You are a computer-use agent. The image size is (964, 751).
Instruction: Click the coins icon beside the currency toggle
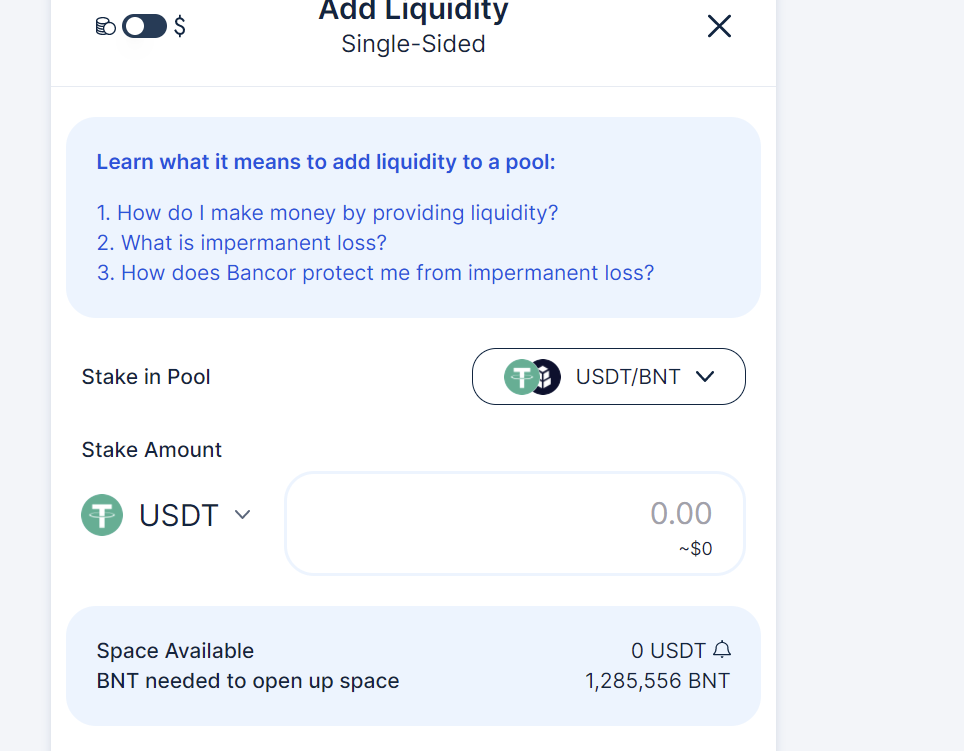click(106, 27)
